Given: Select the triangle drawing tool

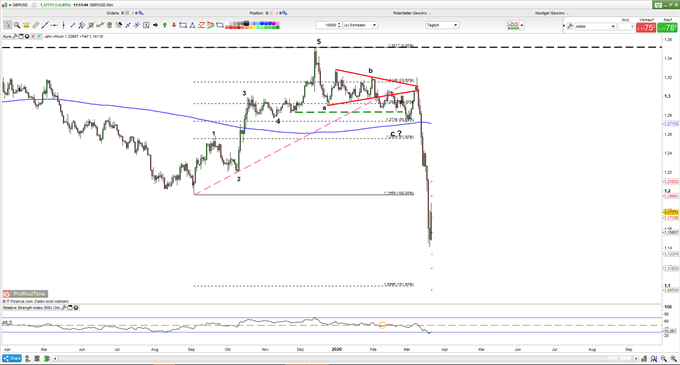Looking at the screenshot, I should [192, 25].
